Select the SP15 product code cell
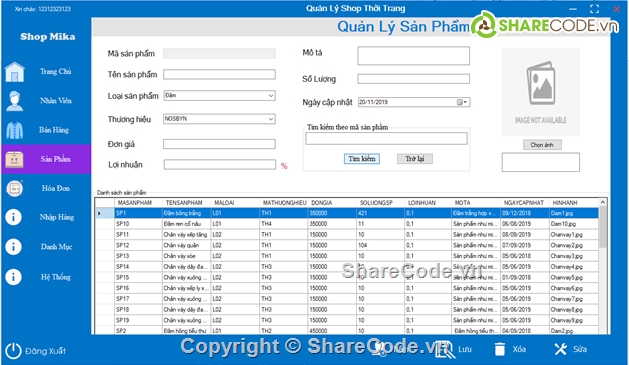 [x=138, y=277]
